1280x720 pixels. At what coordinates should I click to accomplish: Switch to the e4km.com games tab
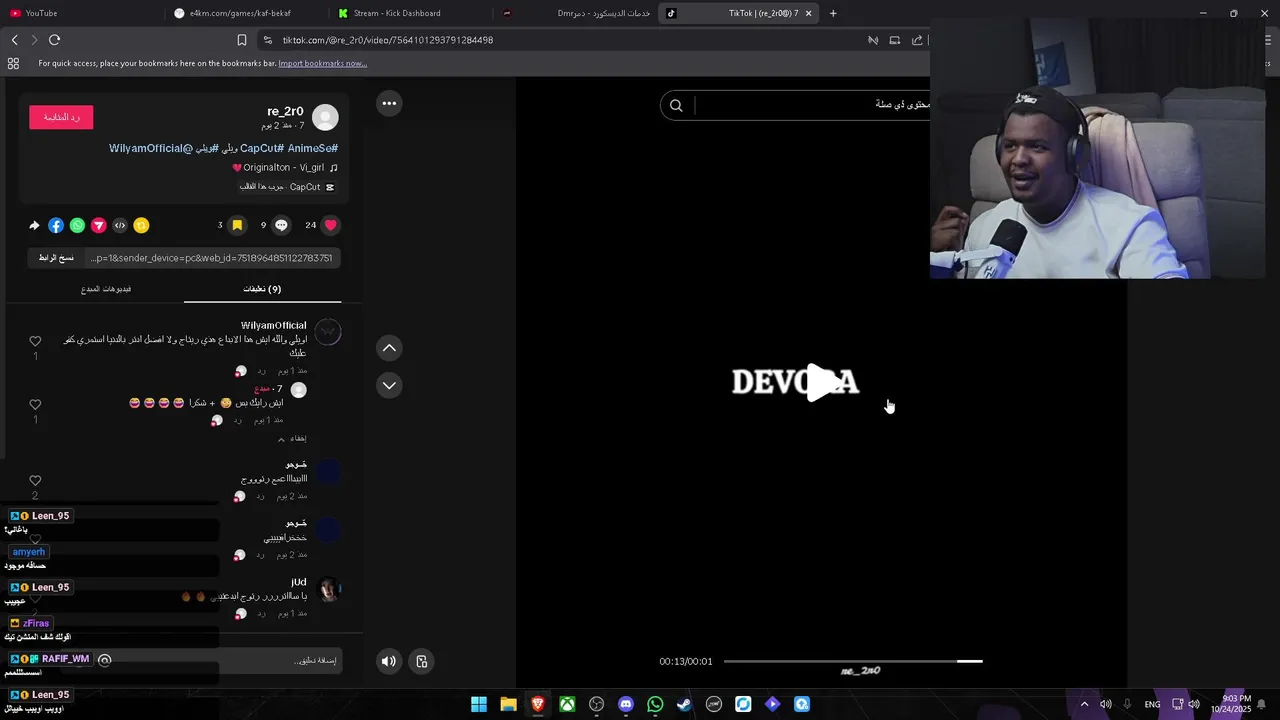[x=245, y=13]
